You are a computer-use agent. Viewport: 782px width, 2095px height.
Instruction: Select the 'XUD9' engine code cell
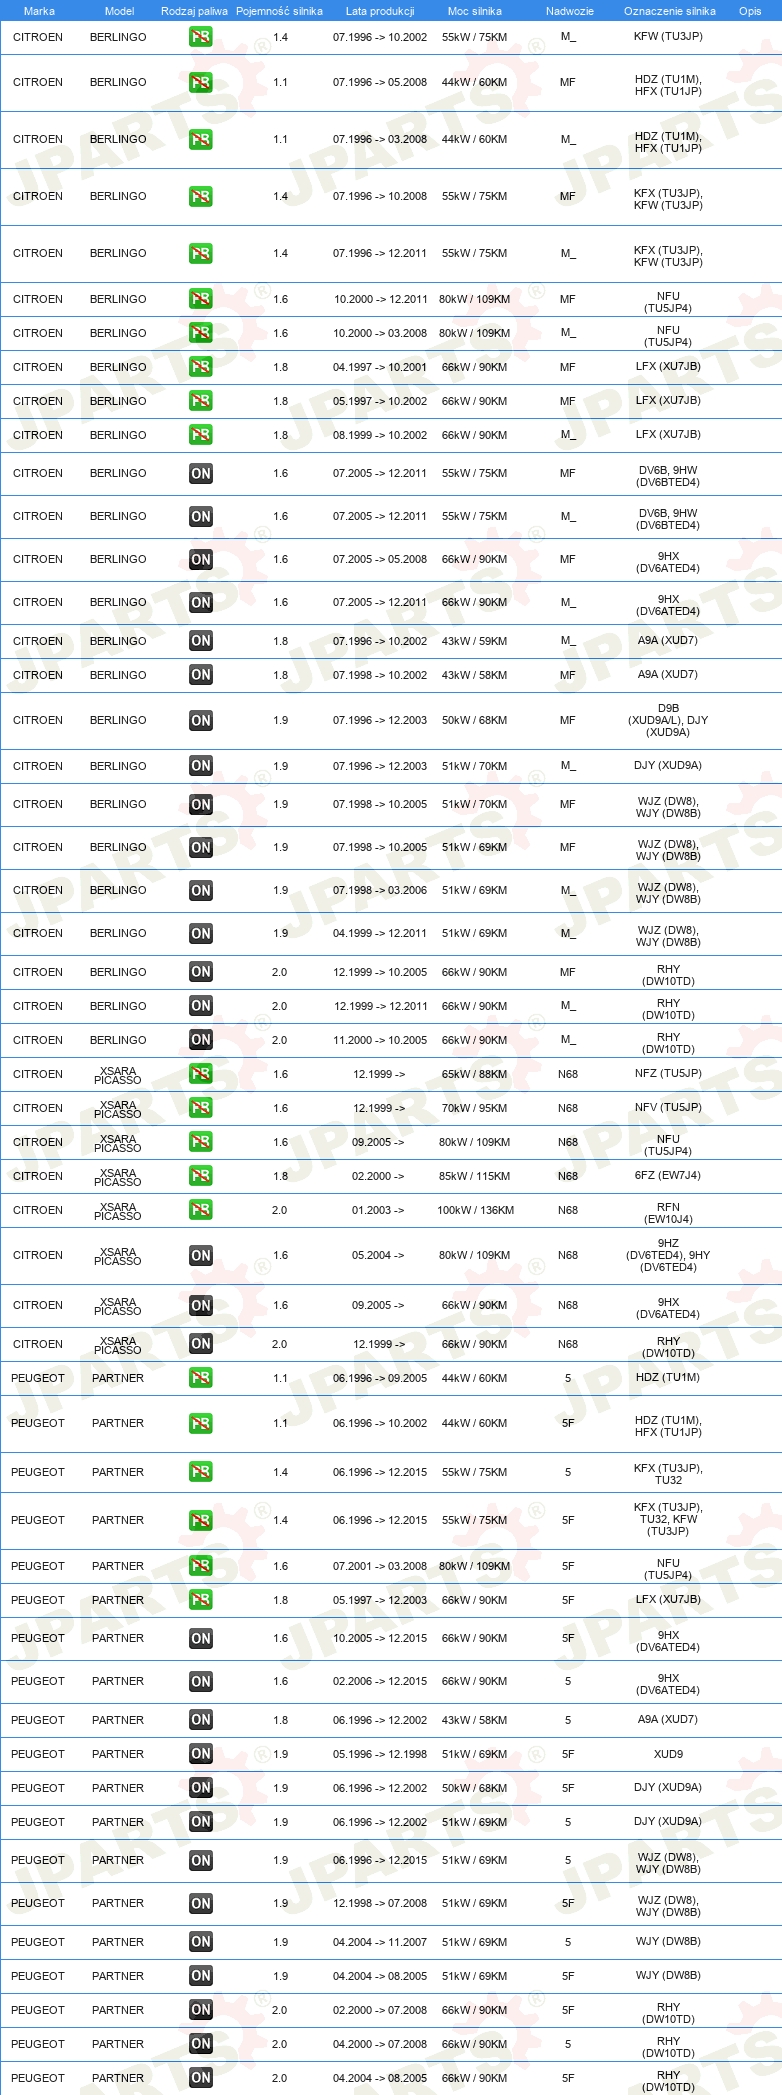tap(668, 1754)
